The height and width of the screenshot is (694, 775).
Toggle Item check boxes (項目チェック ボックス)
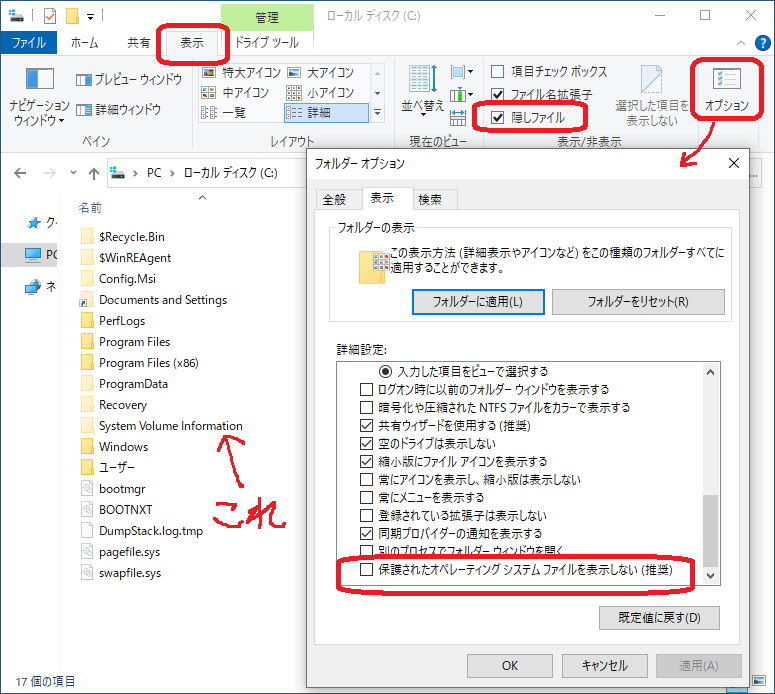click(497, 72)
